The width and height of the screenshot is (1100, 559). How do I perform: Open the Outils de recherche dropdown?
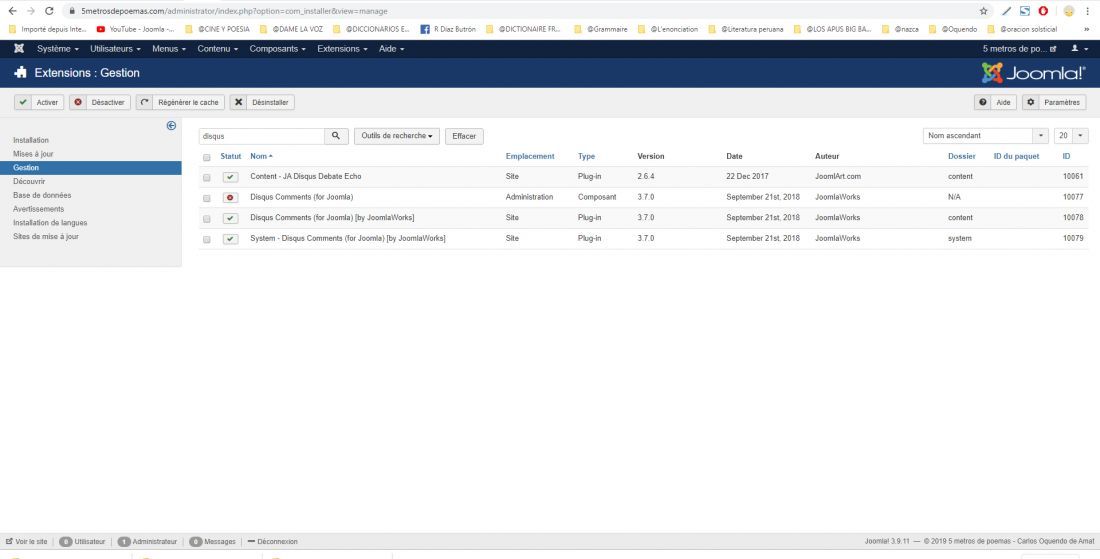tap(396, 136)
